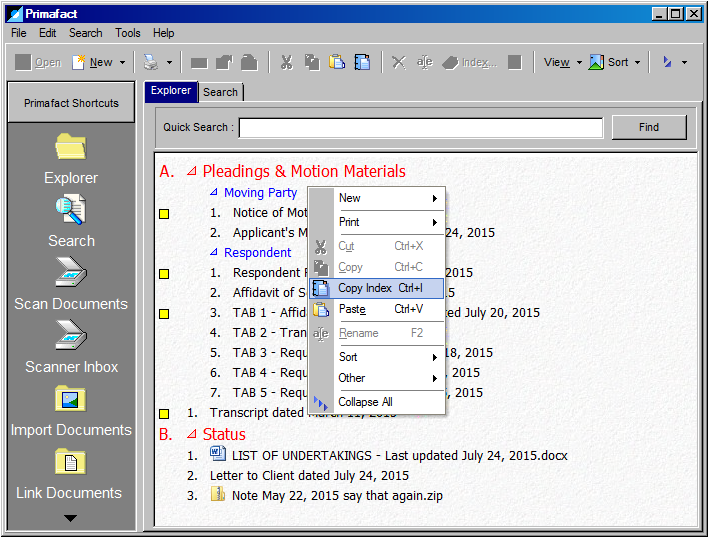Image resolution: width=709 pixels, height=537 pixels.
Task: Toggle yellow flag beside Transcript dated row
Action: [164, 414]
